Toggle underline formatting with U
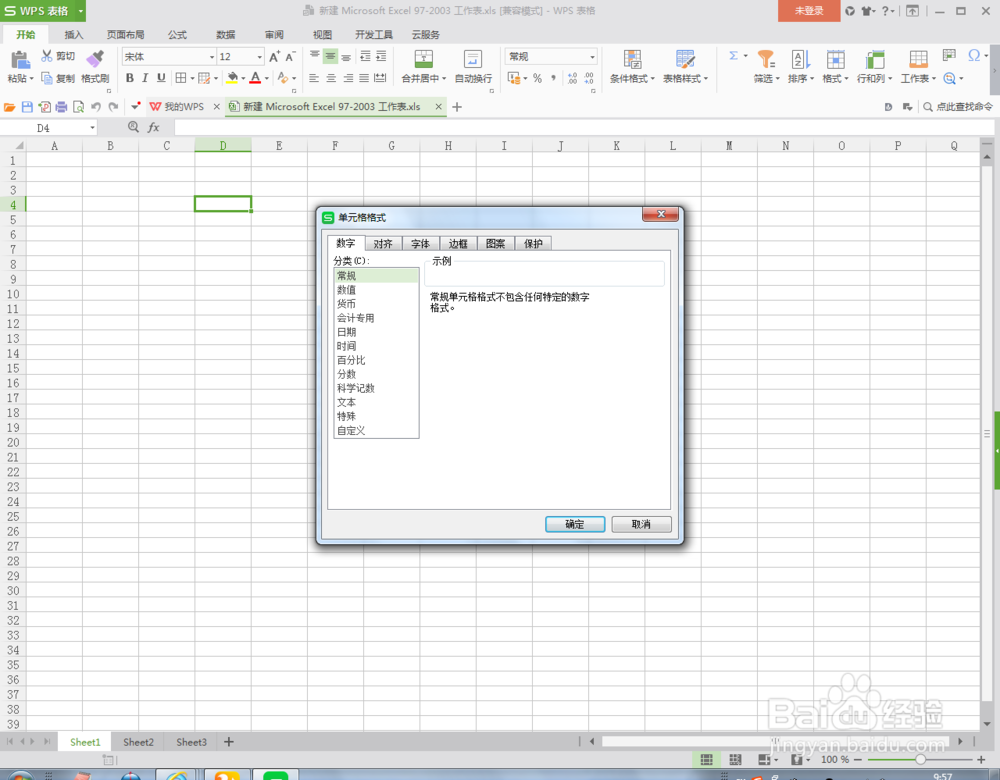Screen dimensions: 1000x780 (161, 78)
